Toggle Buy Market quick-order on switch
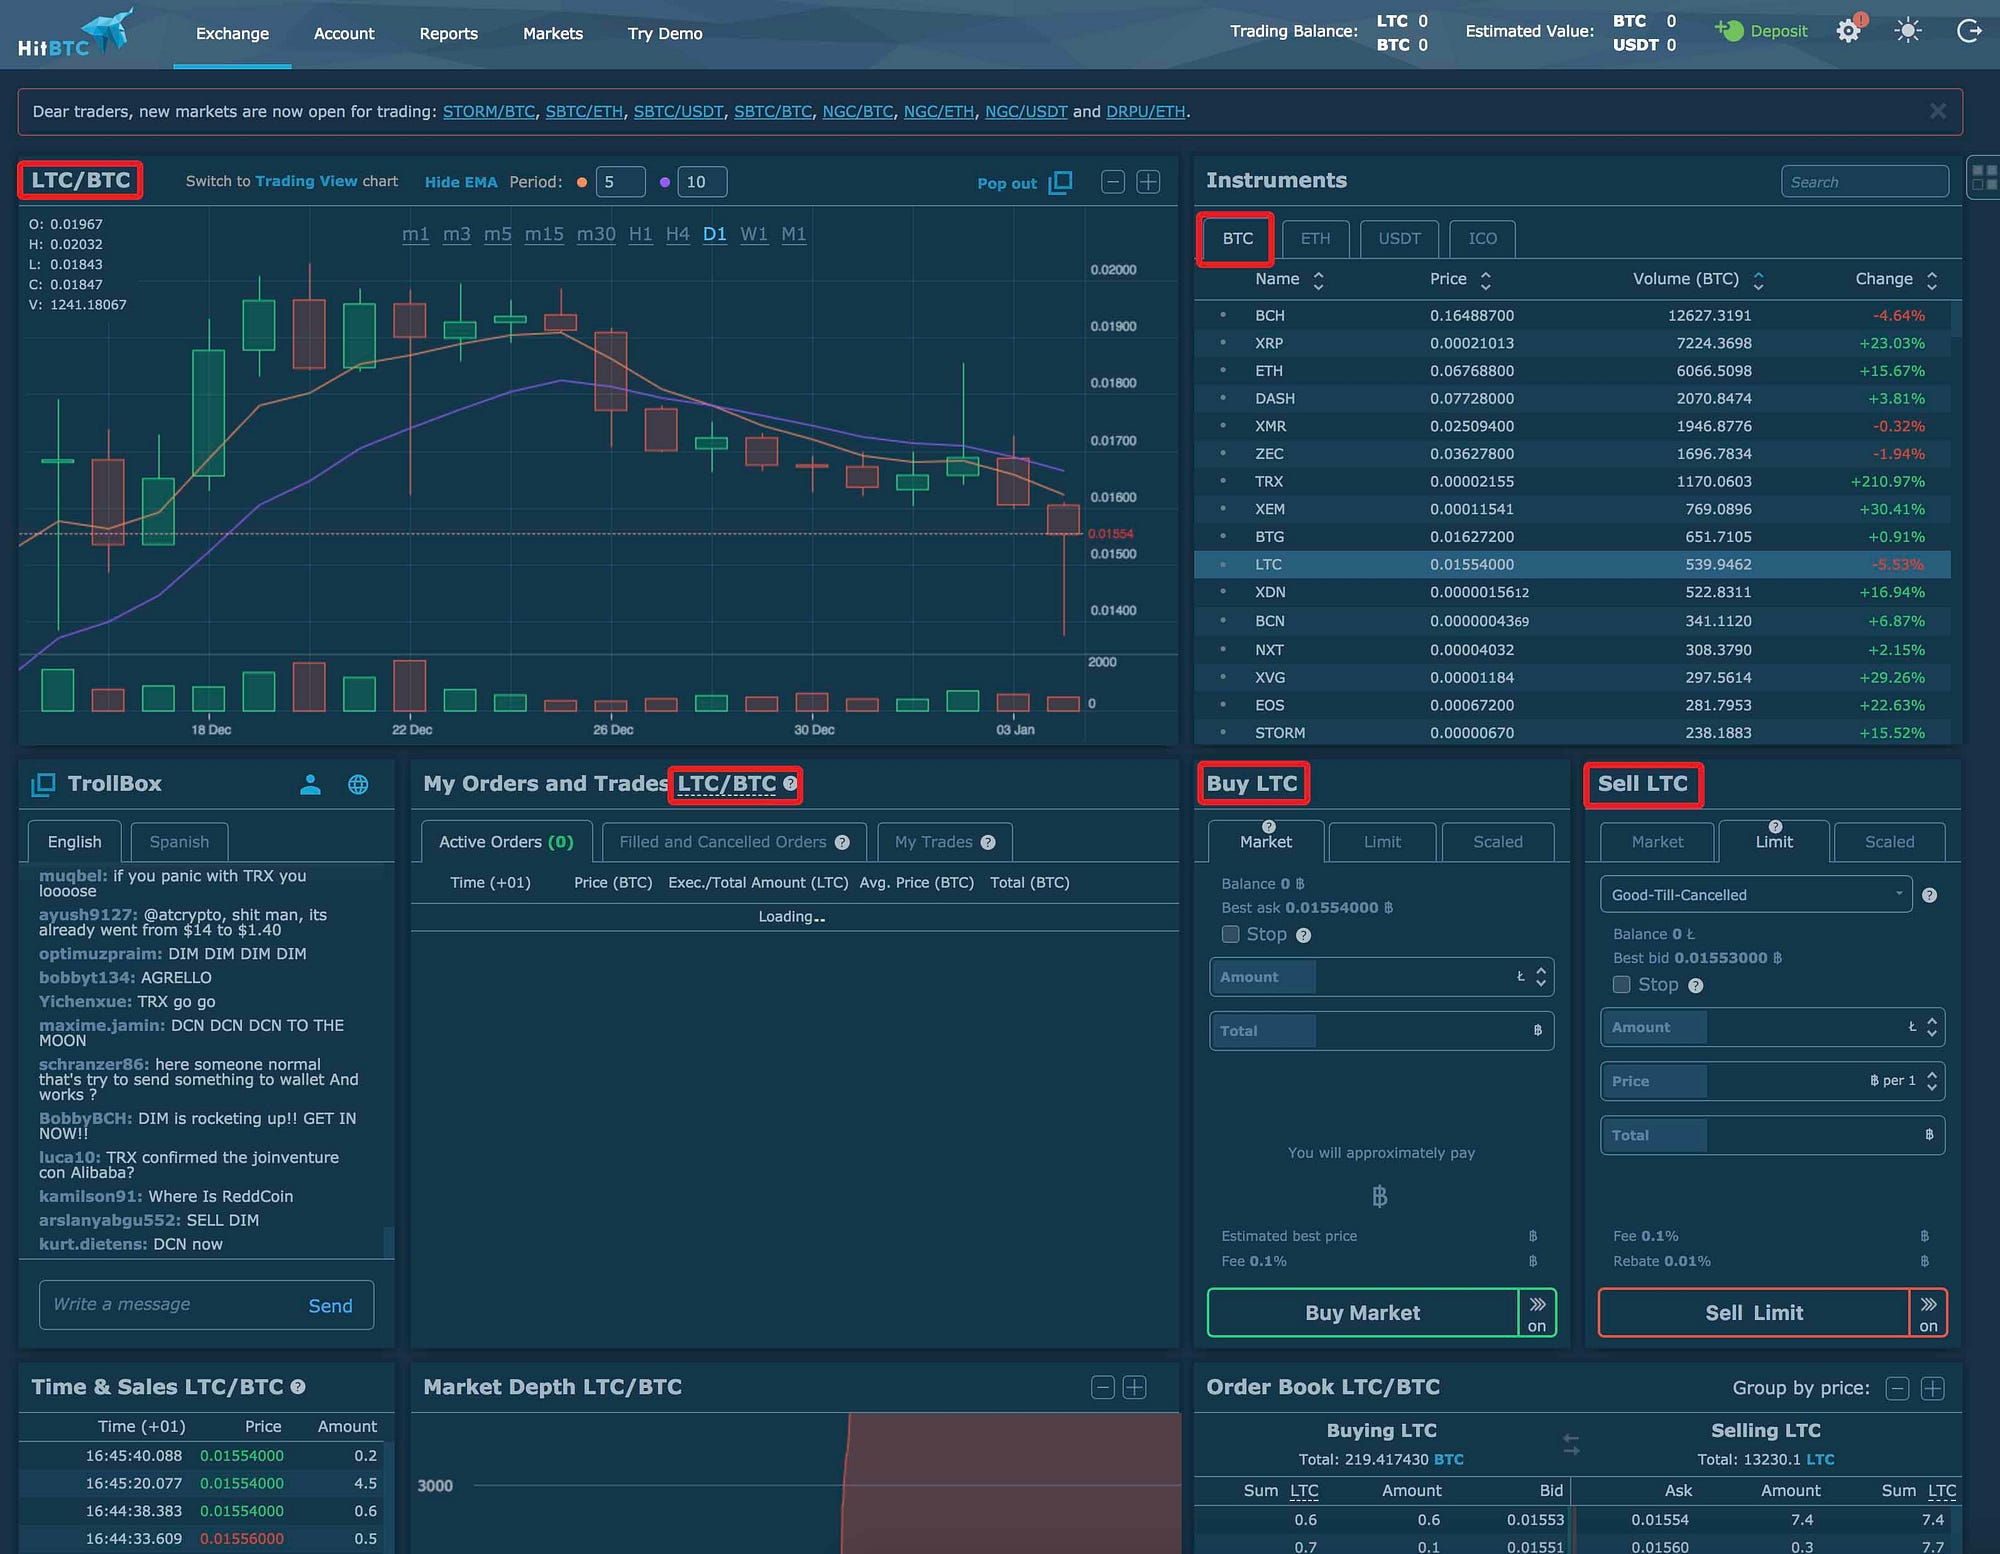The height and width of the screenshot is (1554, 2000). pyautogui.click(x=1537, y=1313)
